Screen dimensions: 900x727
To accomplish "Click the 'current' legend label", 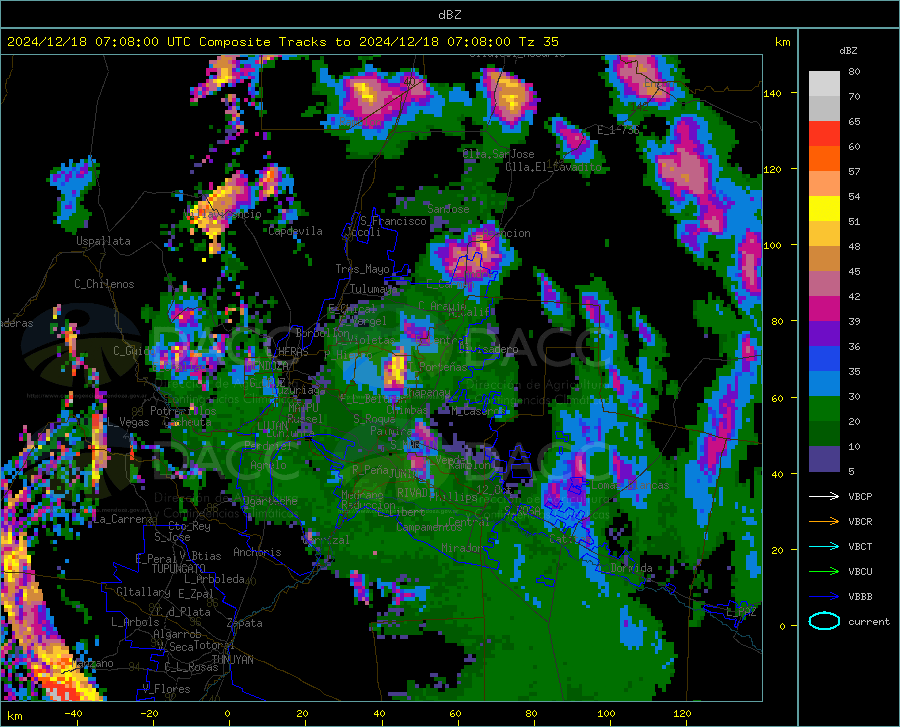I will (869, 621).
